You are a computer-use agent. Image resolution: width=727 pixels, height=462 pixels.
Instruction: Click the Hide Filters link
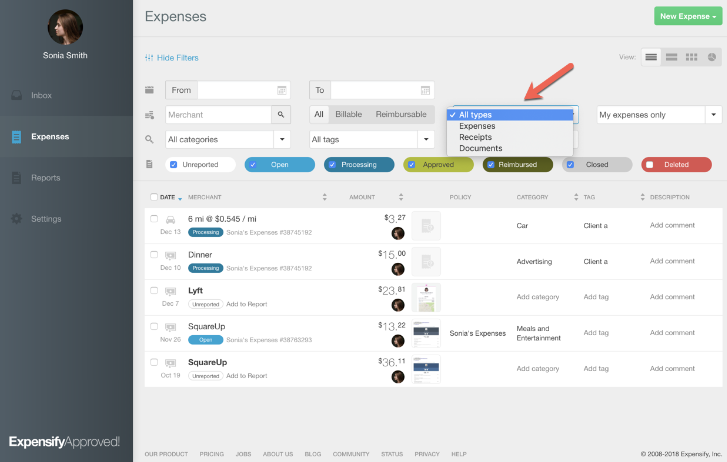point(172,58)
